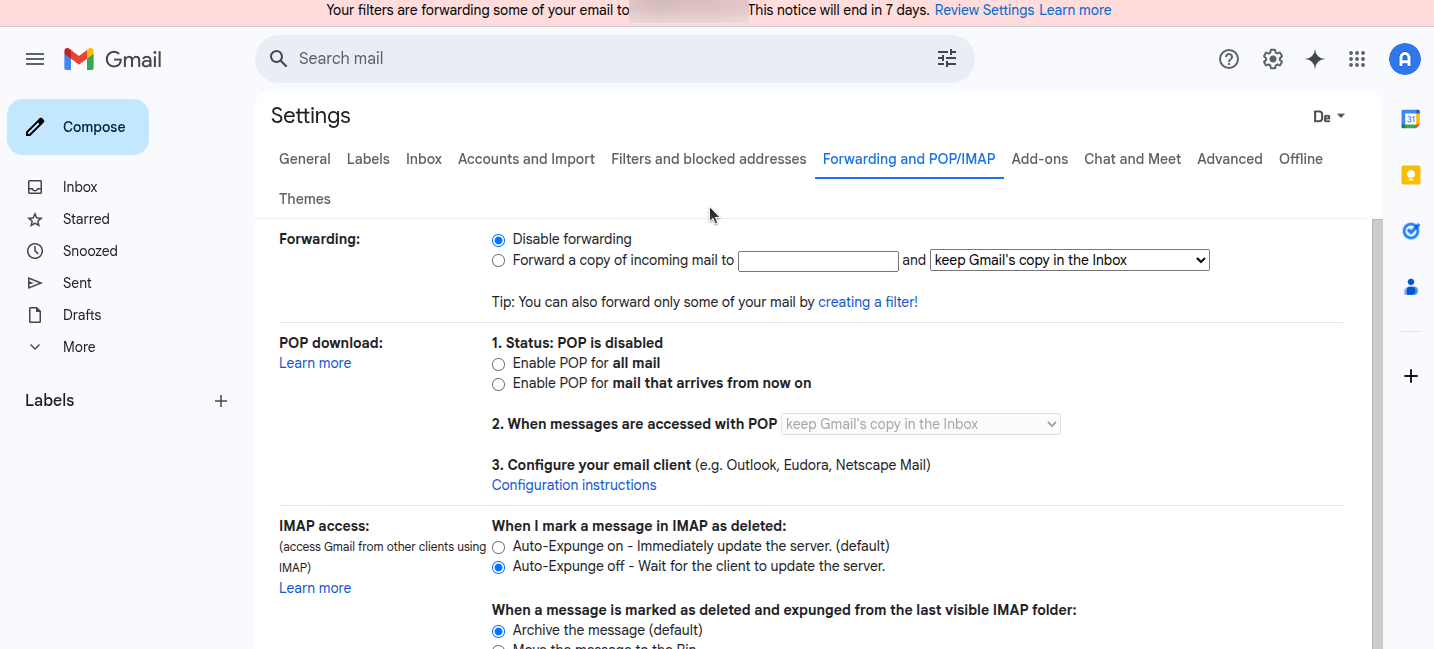Open forwarding keep Gmail's copy dropdown
The image size is (1434, 649).
1070,260
